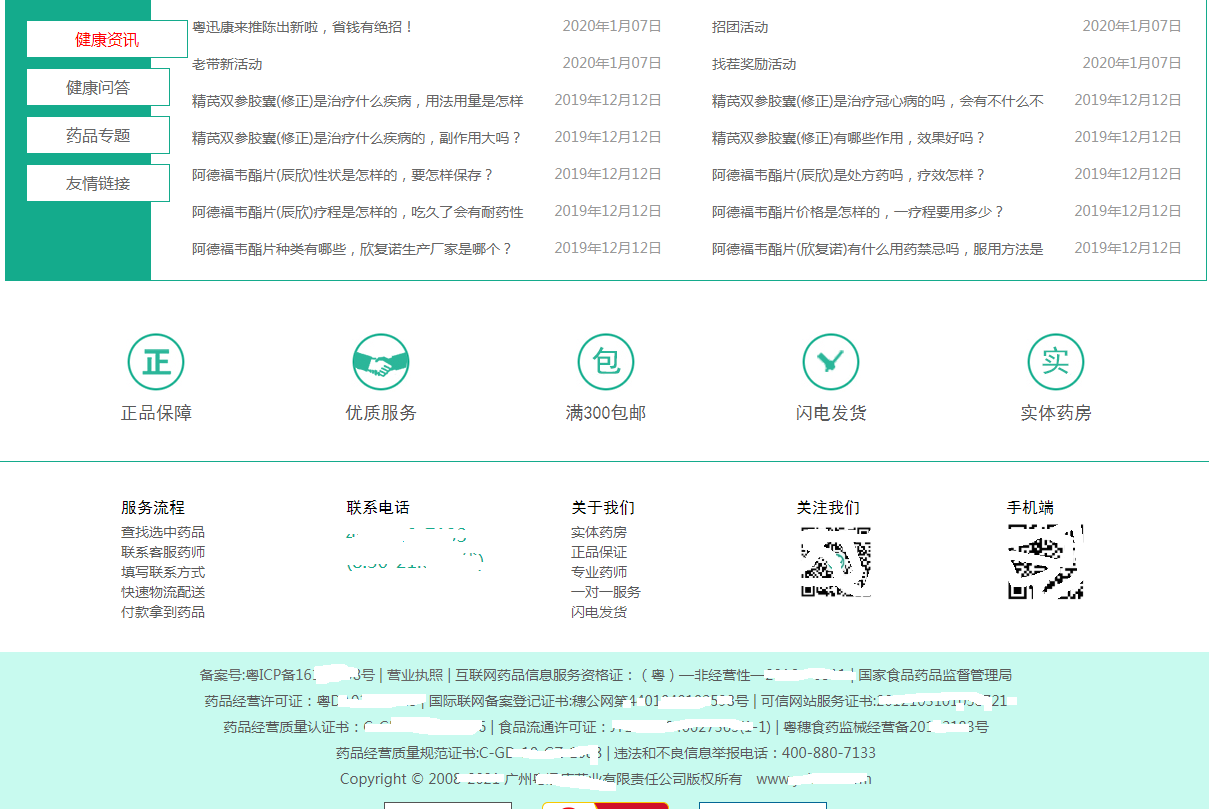Open 阿德福韦酯片价格是怎样的 article

click(857, 212)
